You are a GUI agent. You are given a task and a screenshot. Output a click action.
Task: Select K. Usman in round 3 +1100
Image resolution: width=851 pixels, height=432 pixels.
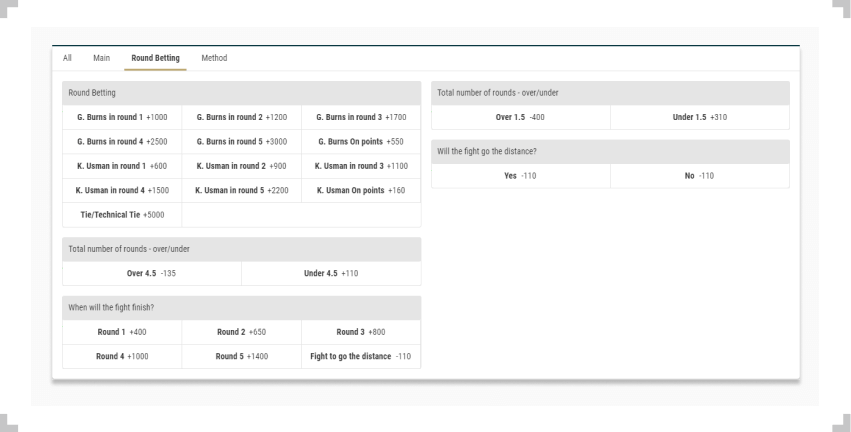361,166
